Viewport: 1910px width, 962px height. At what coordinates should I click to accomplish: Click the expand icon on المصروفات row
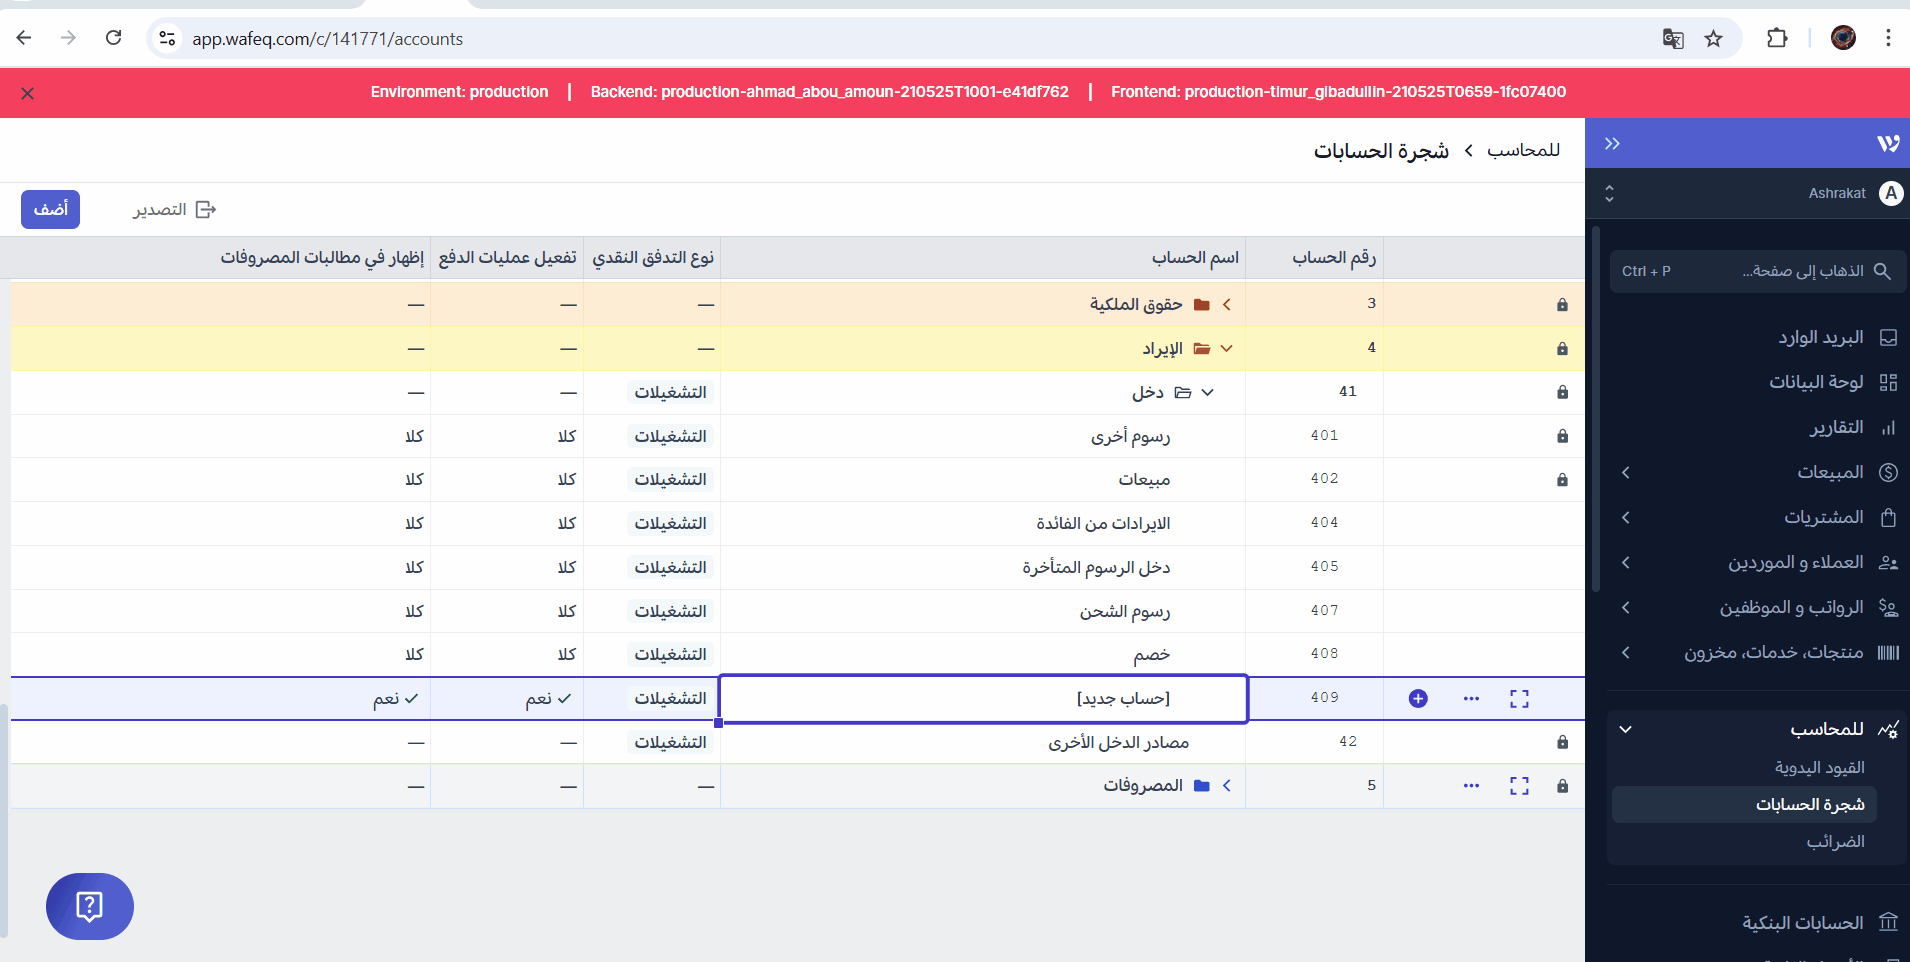point(1519,786)
